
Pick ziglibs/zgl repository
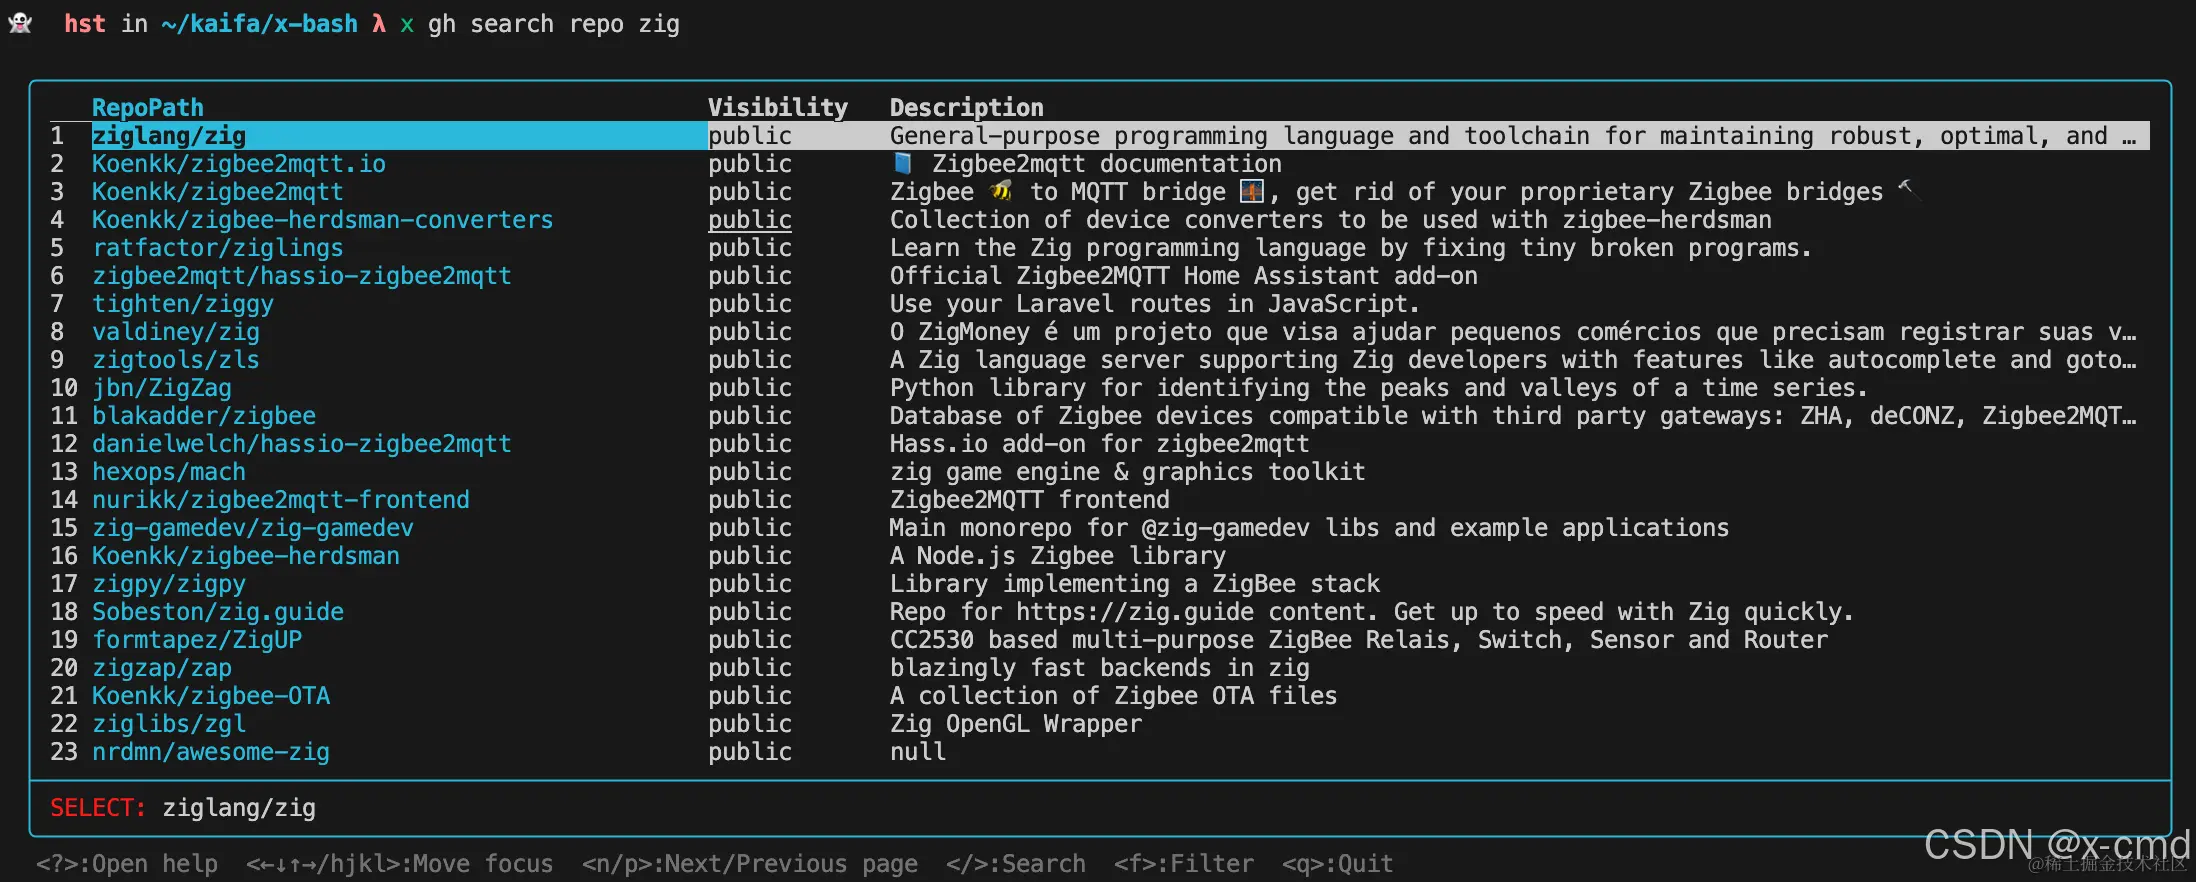(169, 724)
